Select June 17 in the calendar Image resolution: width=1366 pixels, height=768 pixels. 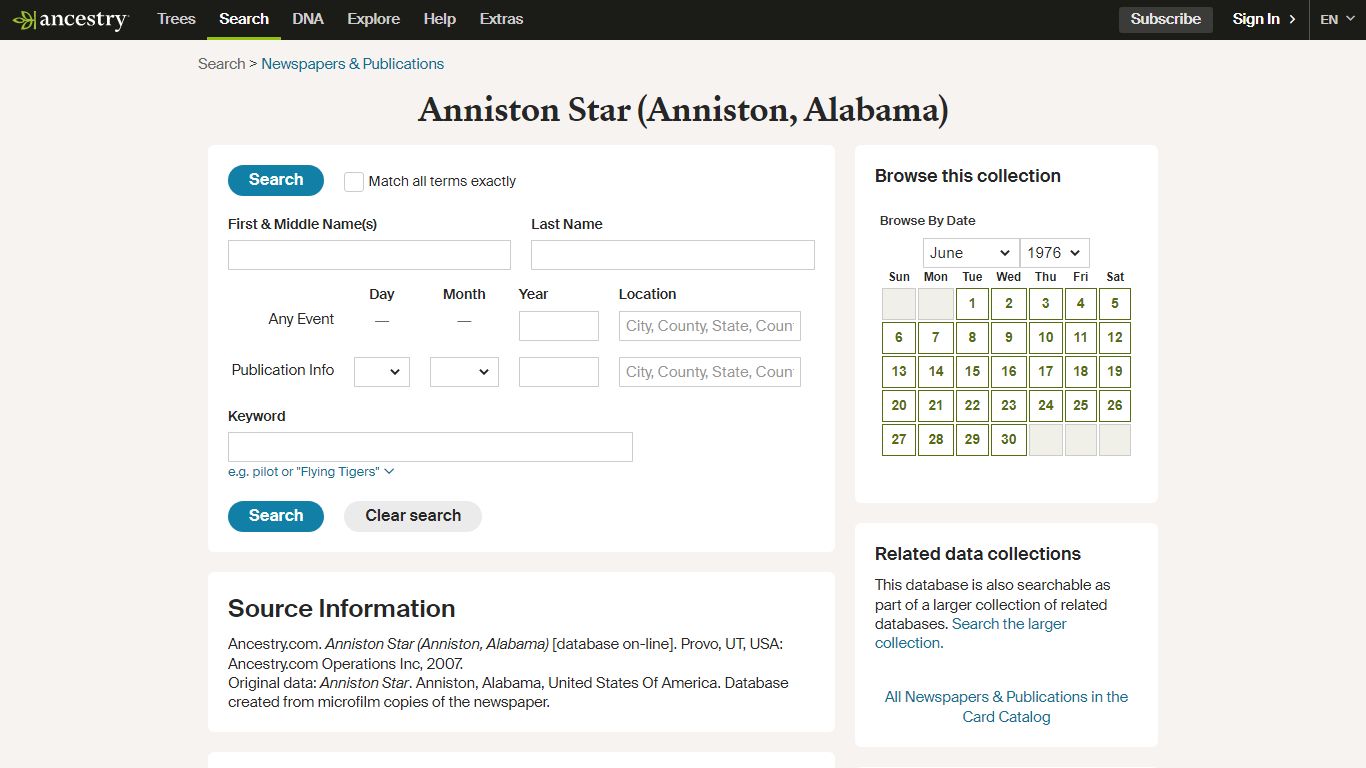(x=1045, y=372)
